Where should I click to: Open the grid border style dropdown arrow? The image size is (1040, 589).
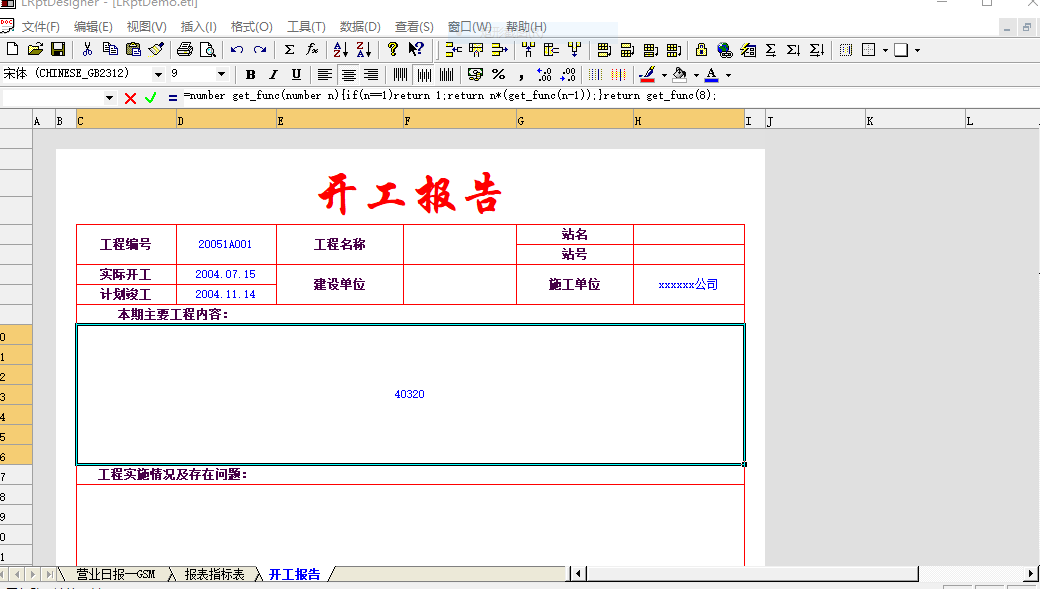[x=885, y=50]
